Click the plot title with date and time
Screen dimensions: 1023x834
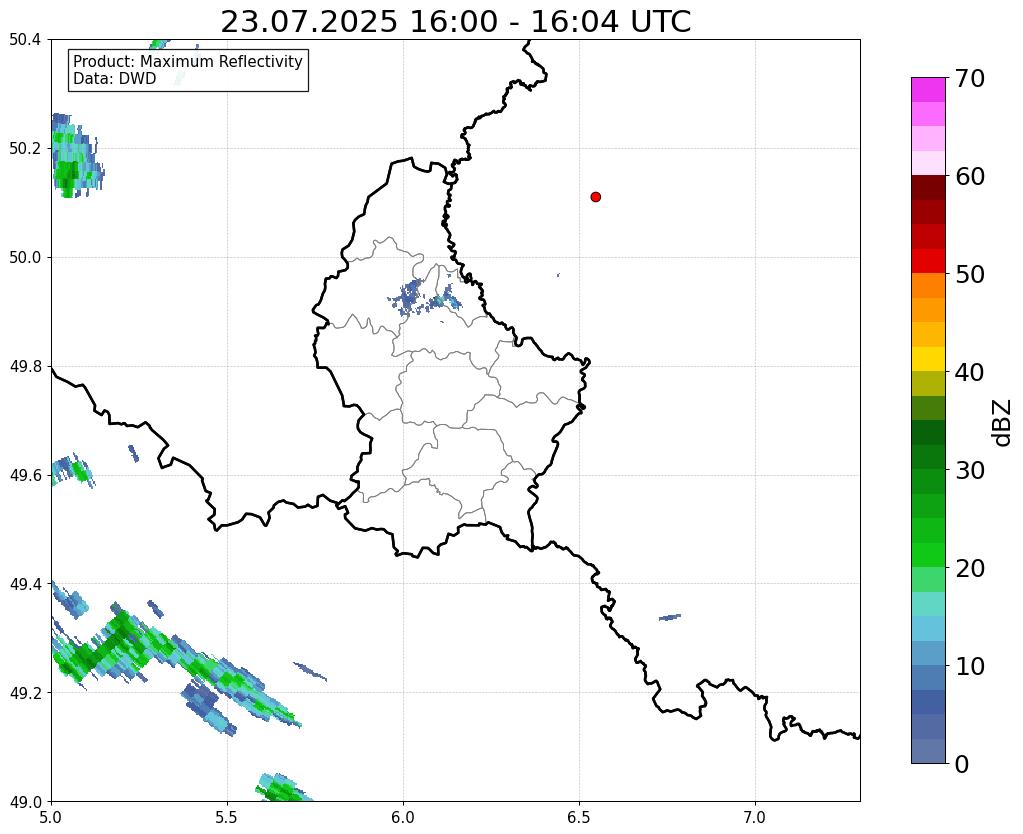click(455, 22)
